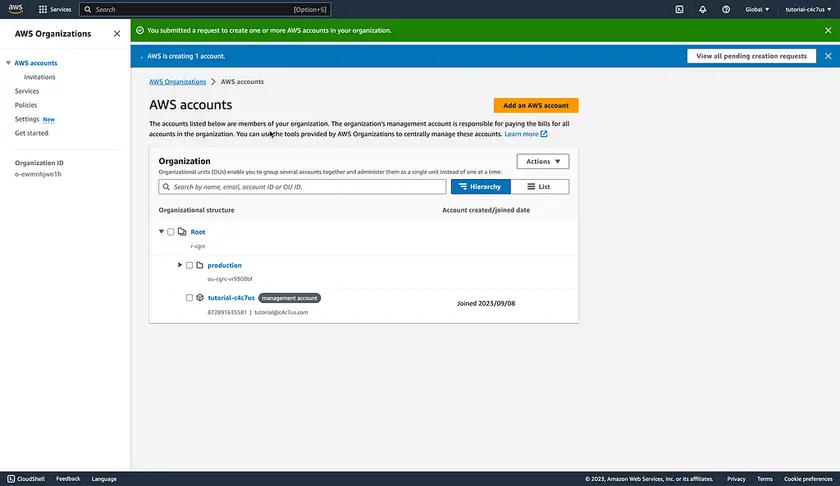Viewport: 840px width, 486px height.
Task: Click the tutorial-c4c7us account cube icon
Action: 200,297
